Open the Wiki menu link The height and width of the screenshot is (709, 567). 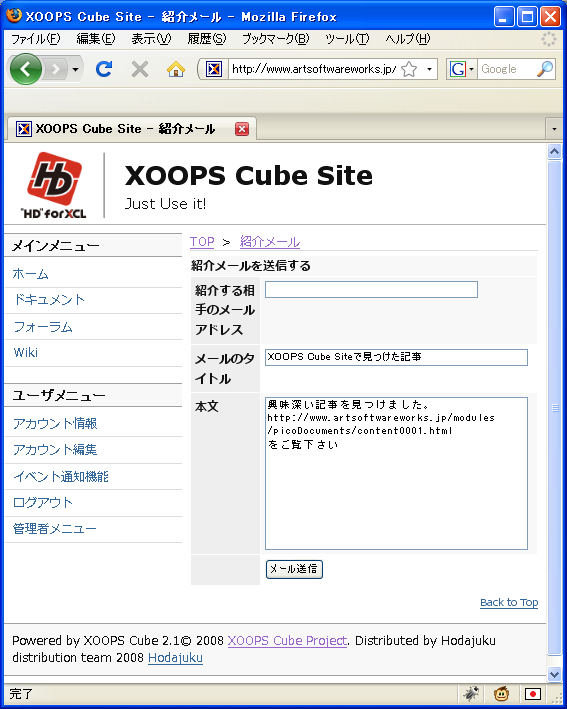click(26, 352)
